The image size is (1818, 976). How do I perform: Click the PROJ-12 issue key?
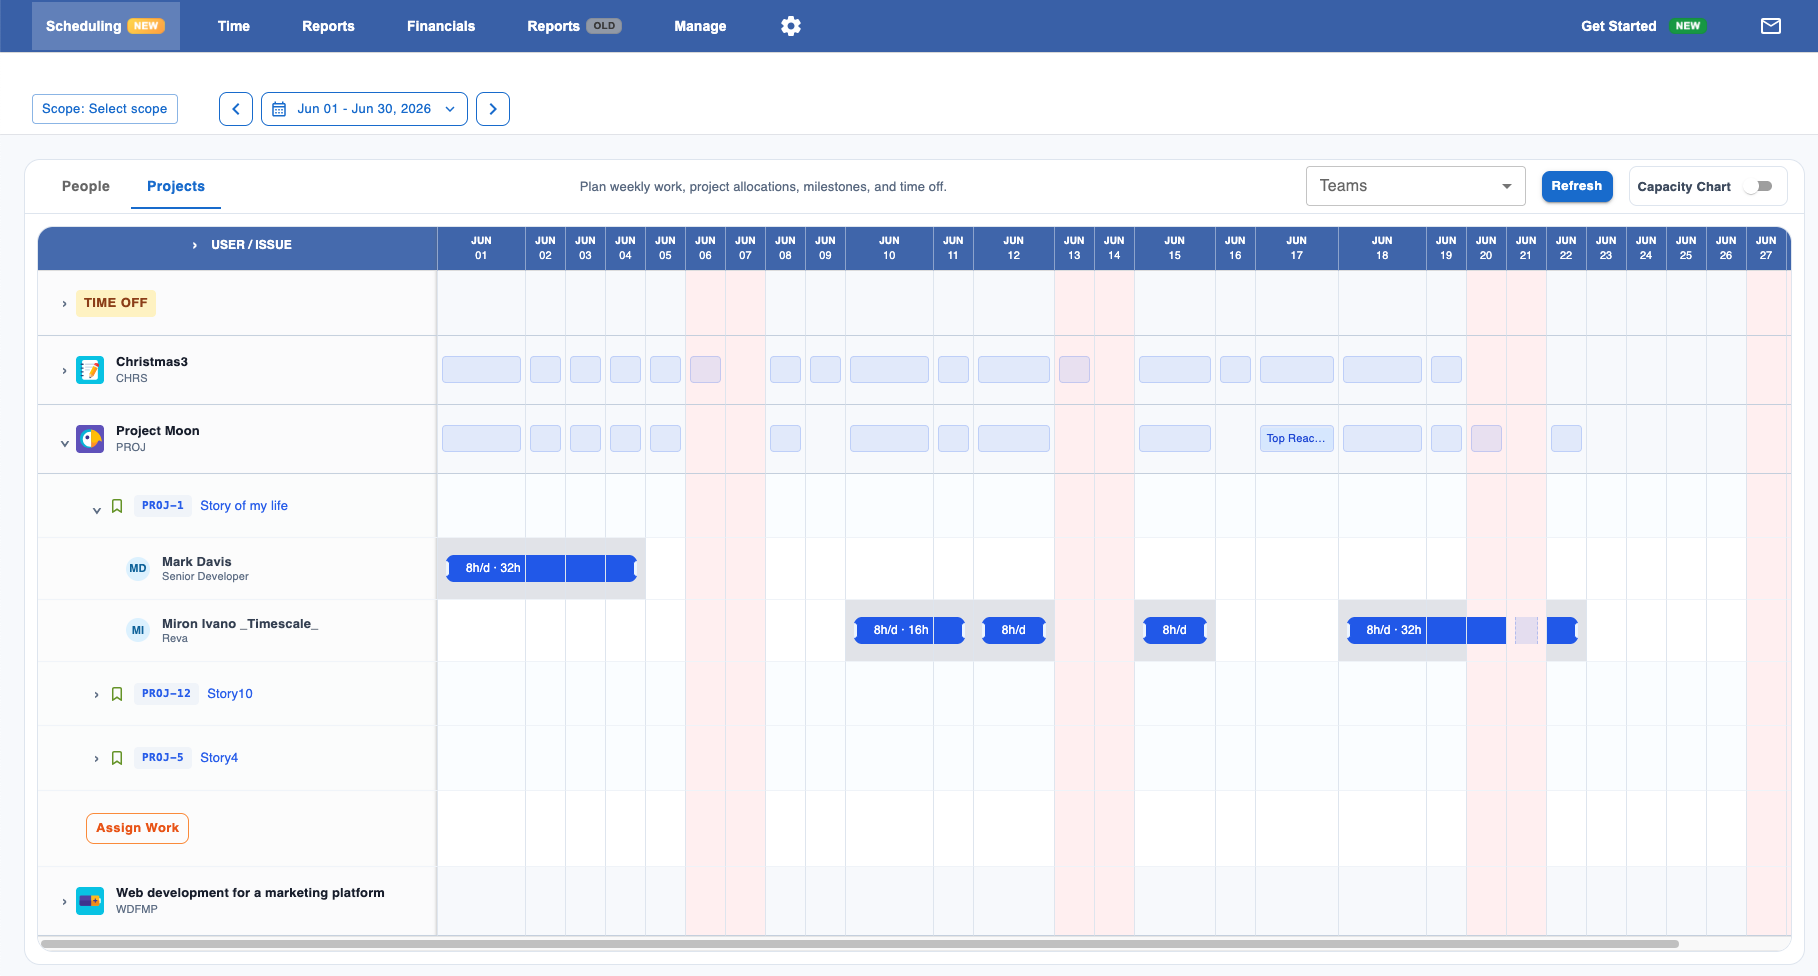point(166,694)
